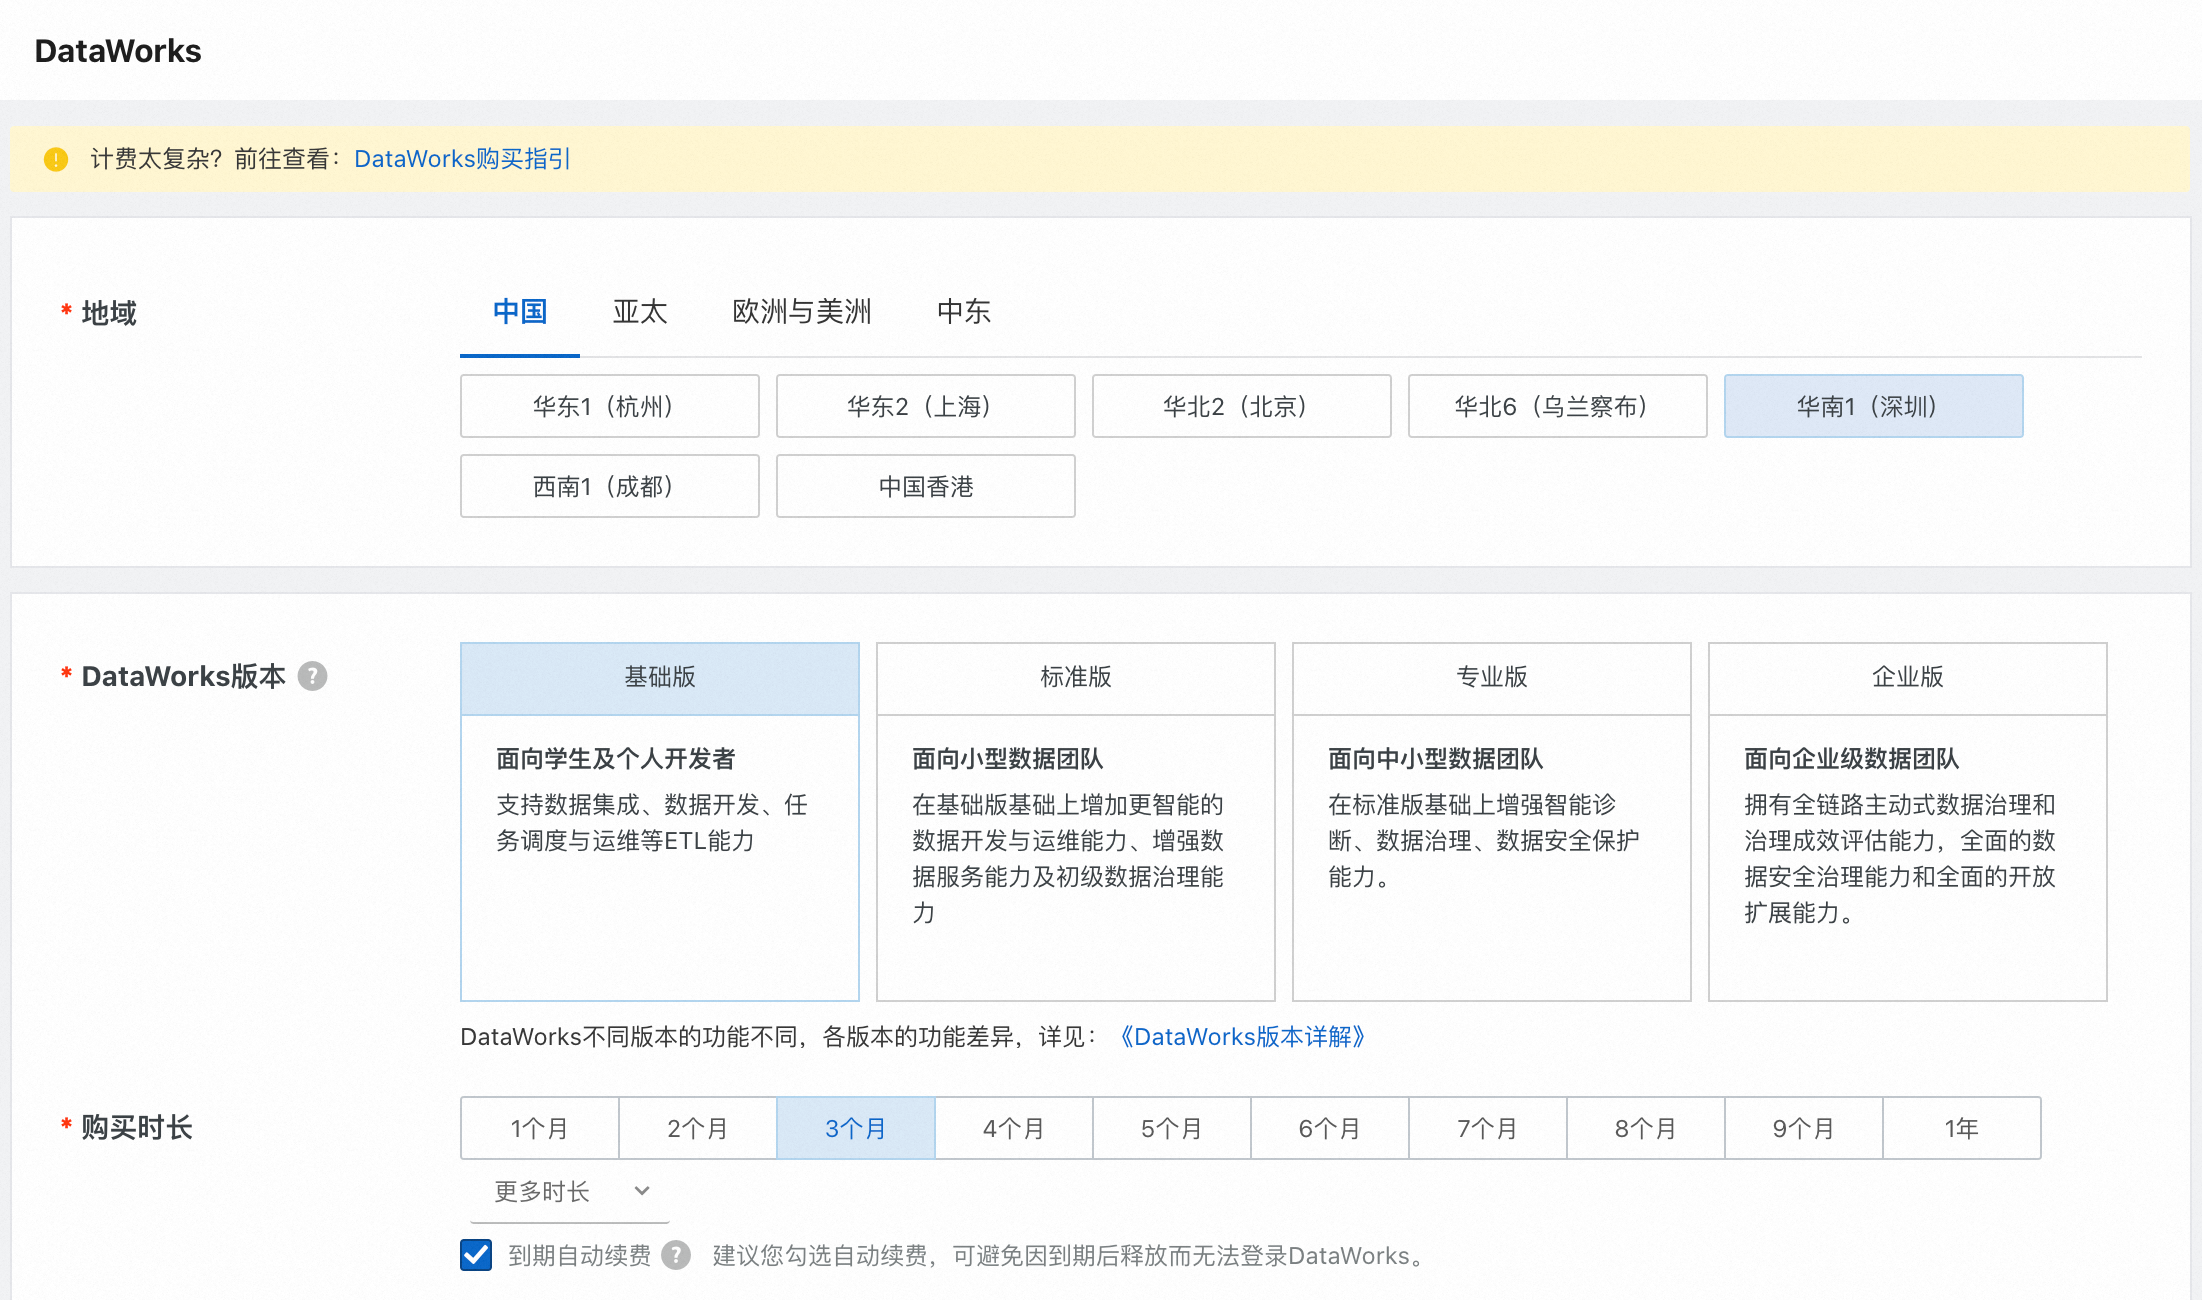Select the 华北2（北京） region
Viewport: 2202px width, 1300px height.
1240,406
